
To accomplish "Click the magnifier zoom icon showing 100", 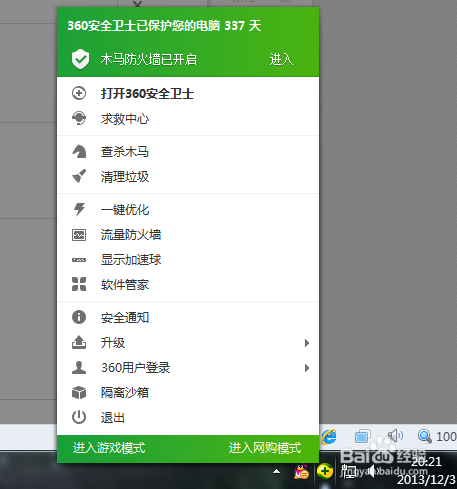I will pos(425,436).
